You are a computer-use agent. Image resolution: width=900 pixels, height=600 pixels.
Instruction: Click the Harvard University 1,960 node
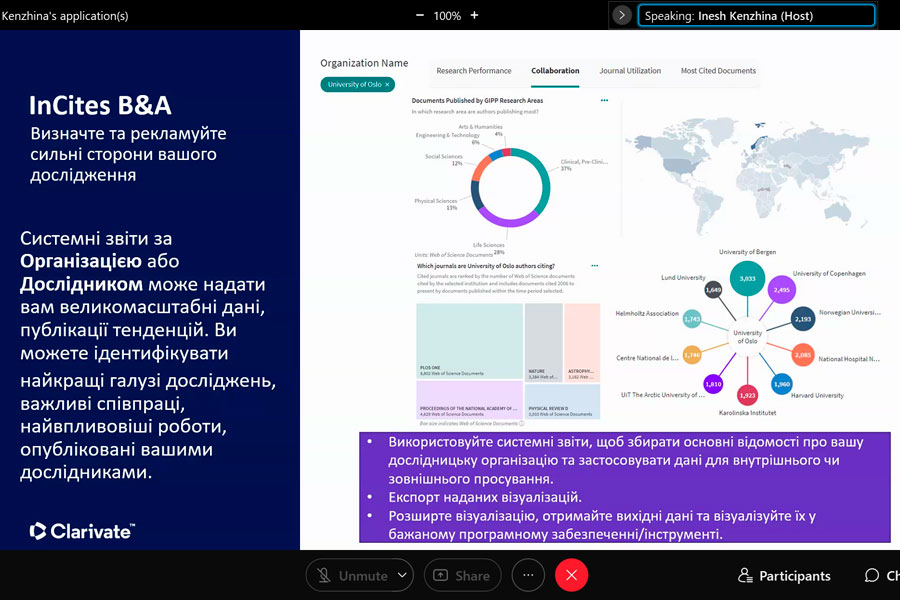pos(782,384)
